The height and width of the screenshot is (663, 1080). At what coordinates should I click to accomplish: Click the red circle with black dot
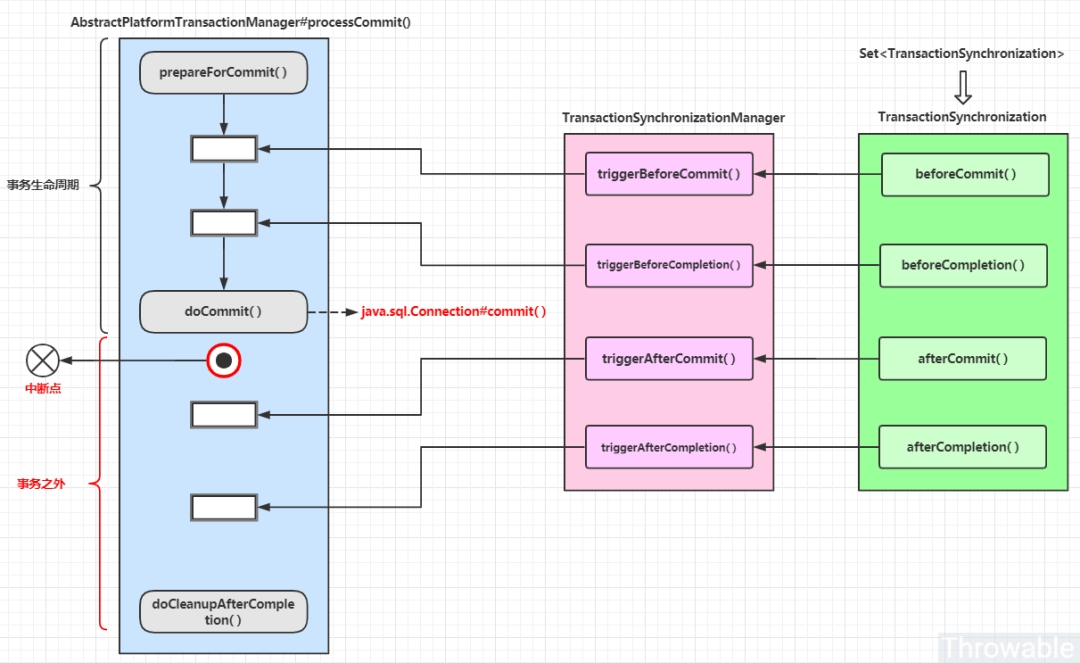(x=224, y=360)
